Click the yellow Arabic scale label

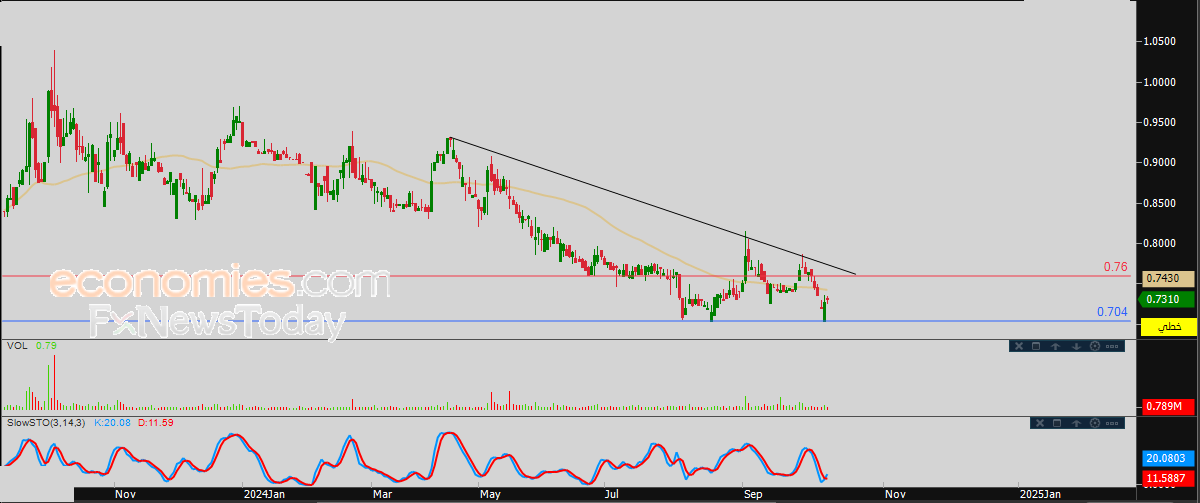[x=1168, y=327]
